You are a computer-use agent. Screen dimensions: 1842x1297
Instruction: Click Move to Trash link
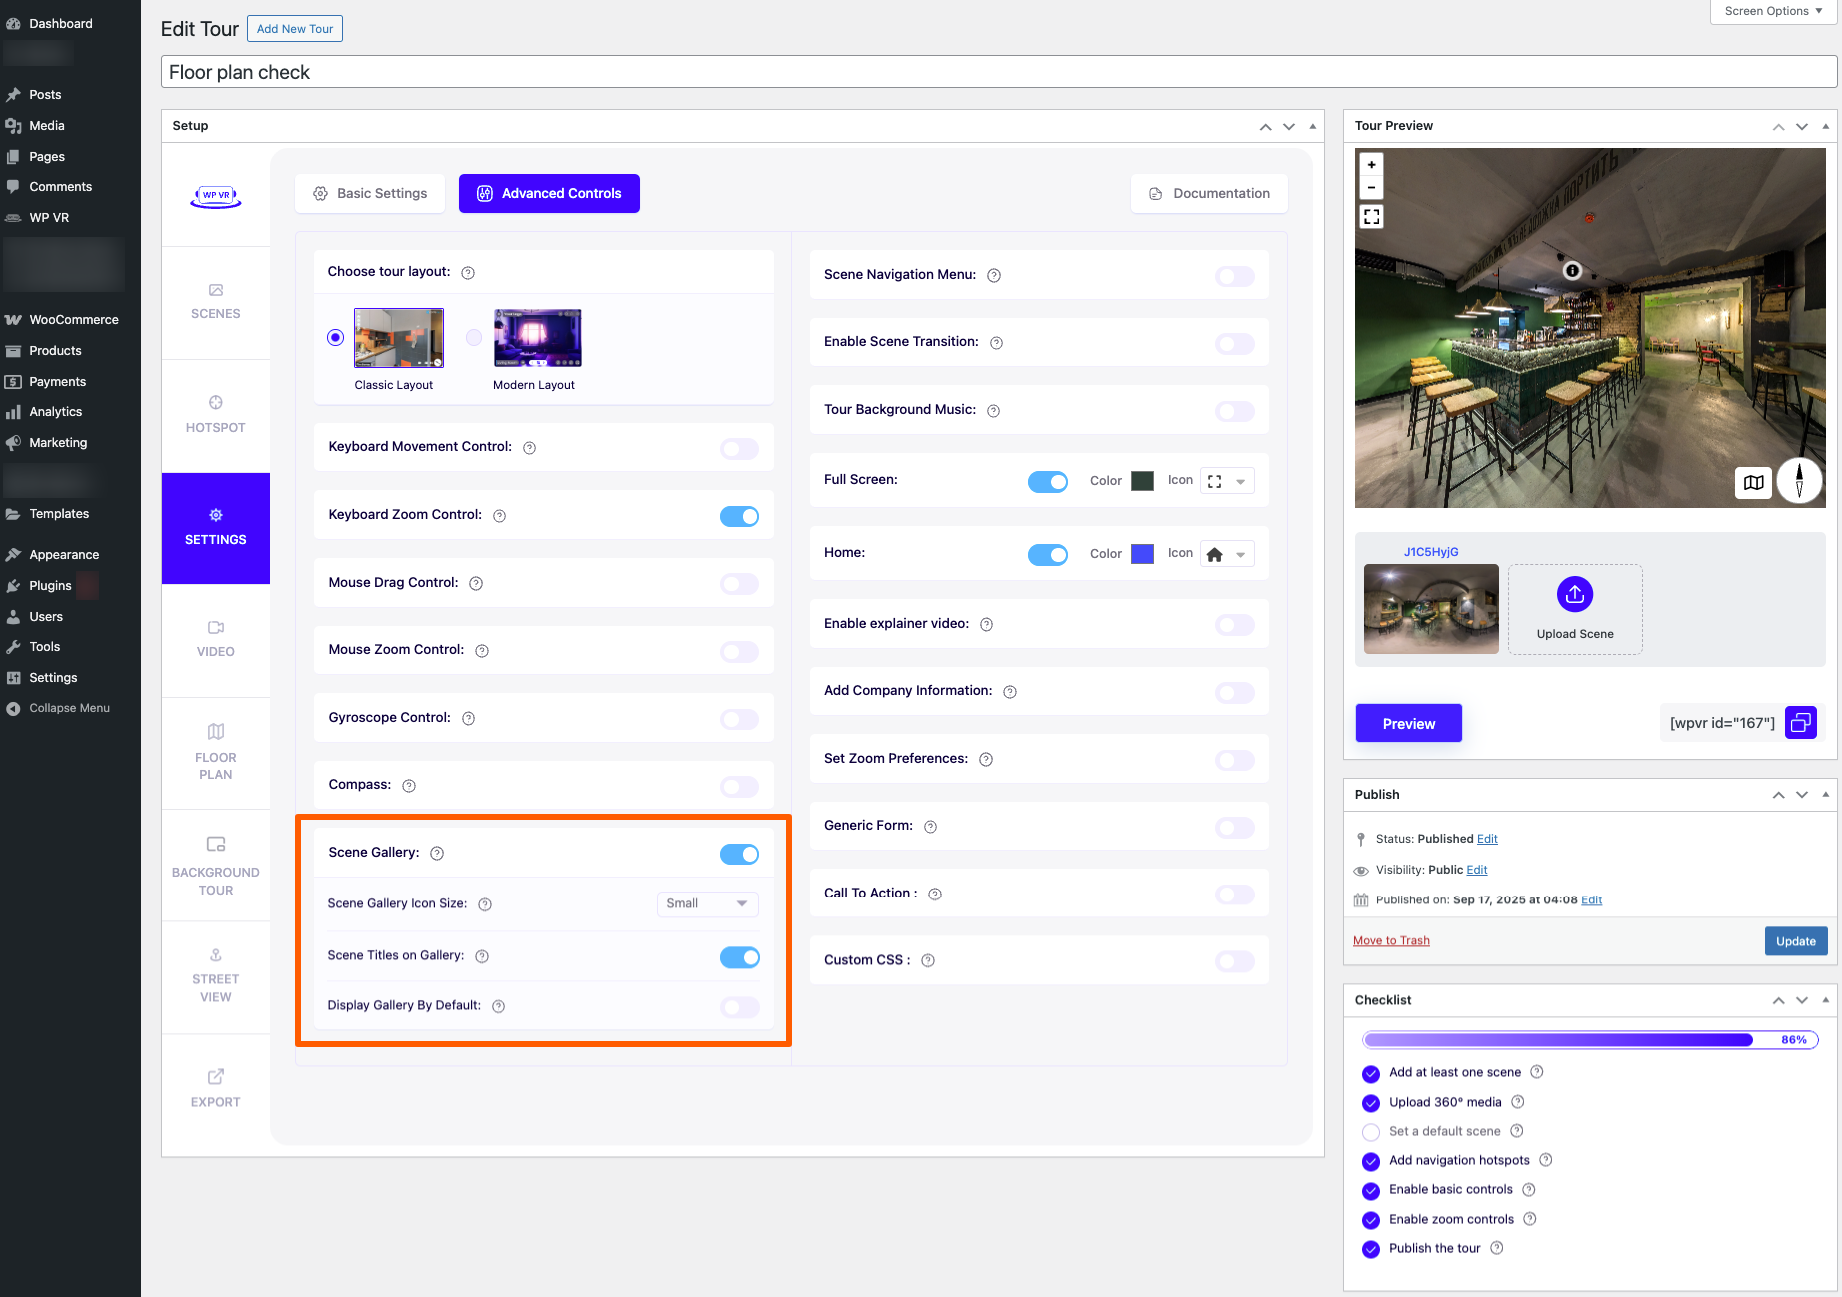pyautogui.click(x=1391, y=941)
